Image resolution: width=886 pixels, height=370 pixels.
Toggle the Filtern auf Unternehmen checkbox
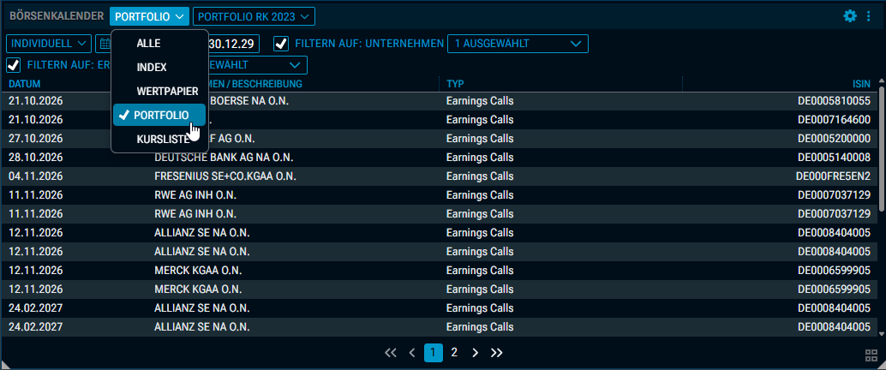click(281, 43)
